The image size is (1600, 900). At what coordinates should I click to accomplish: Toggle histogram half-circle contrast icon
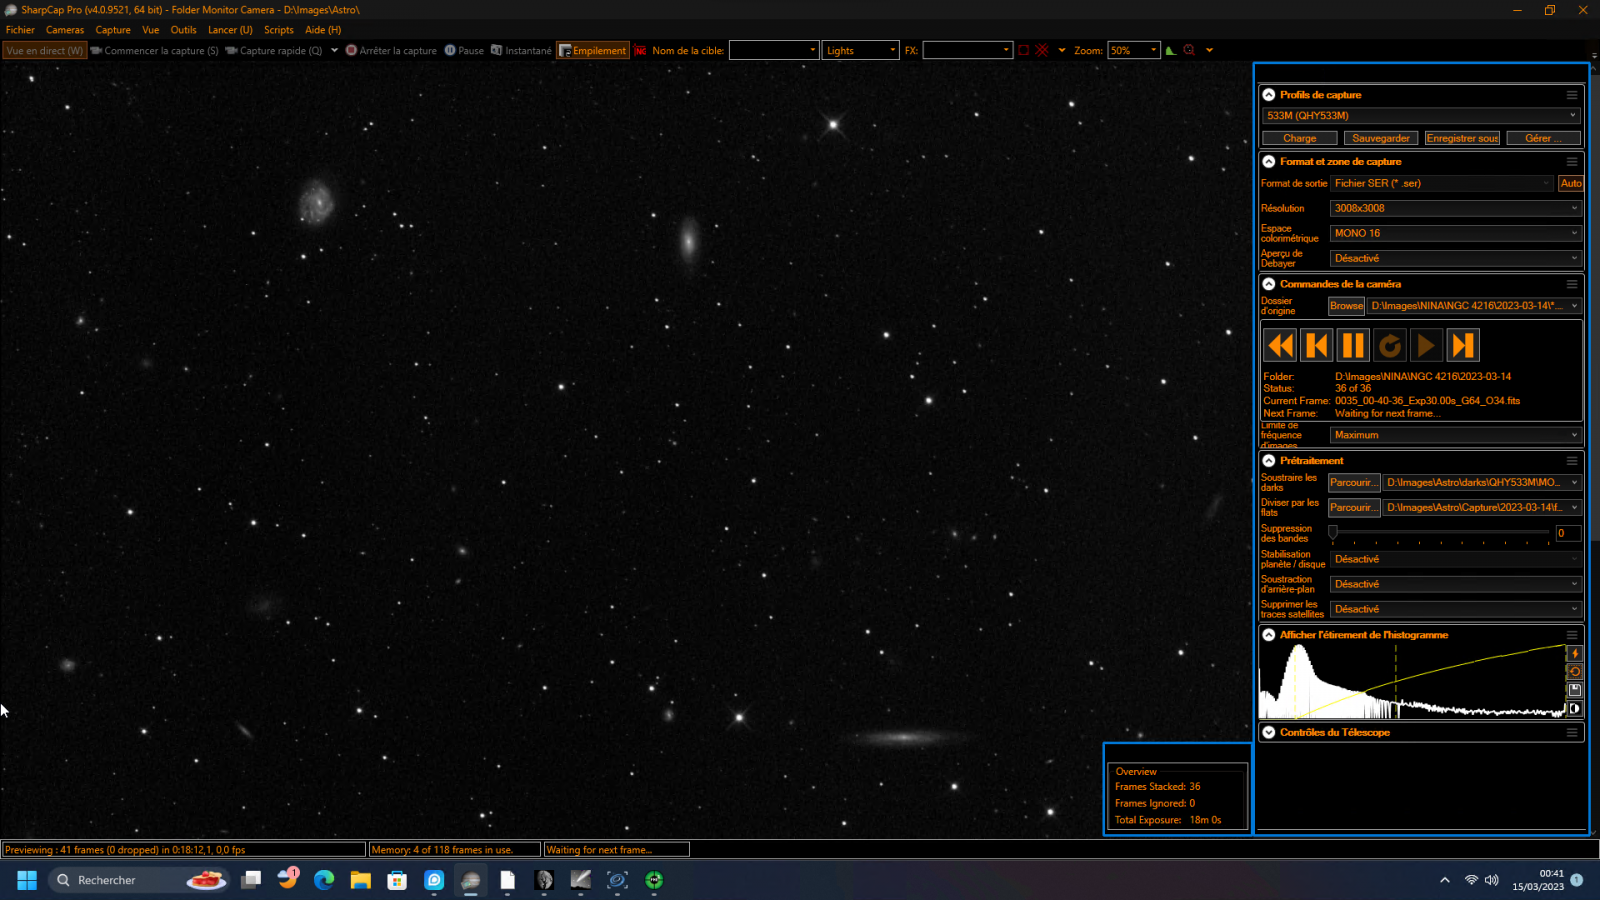pyautogui.click(x=1574, y=708)
